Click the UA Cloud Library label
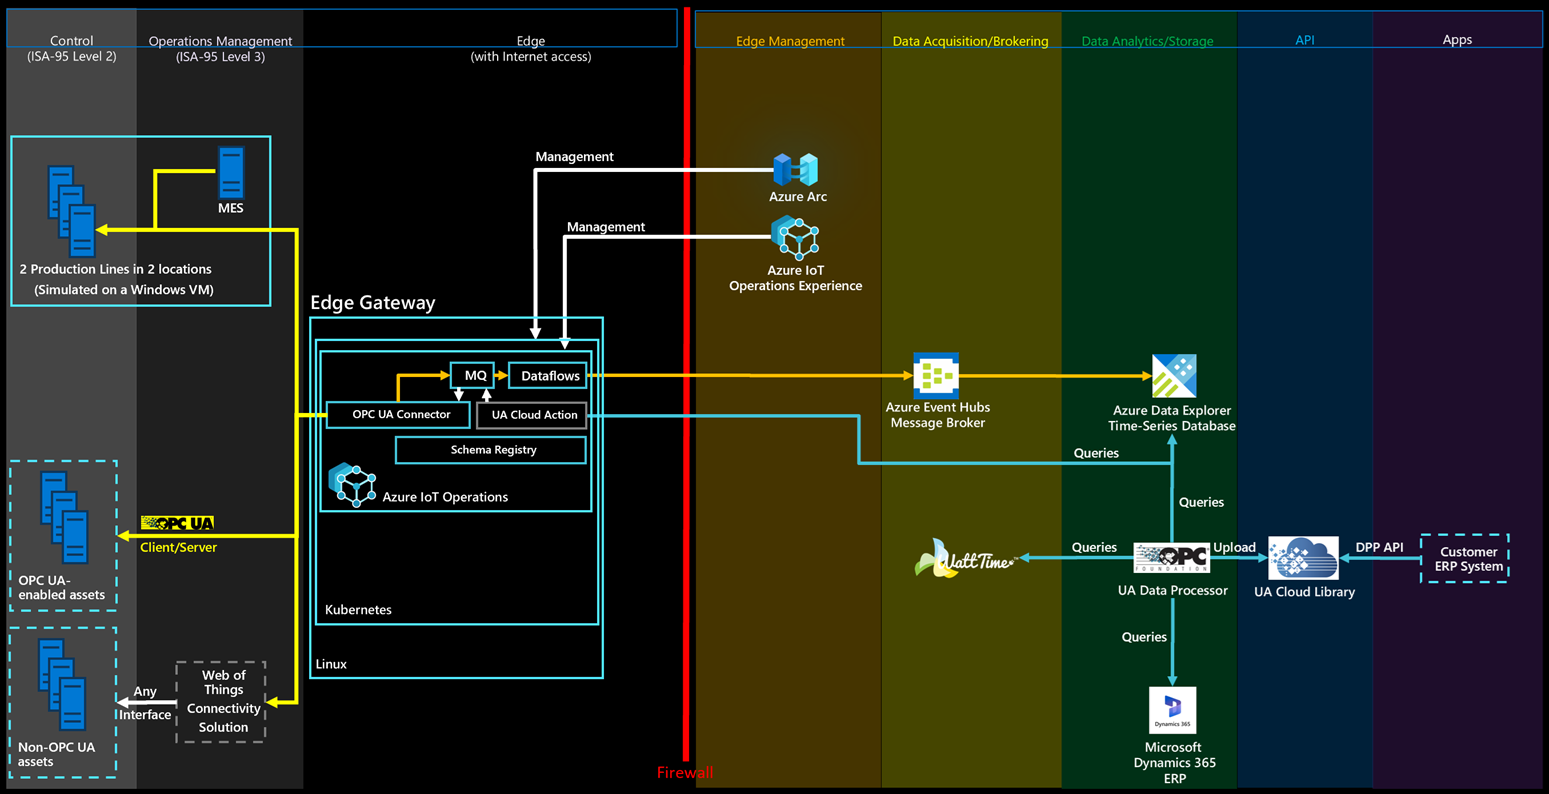The image size is (1549, 794). 1304,592
